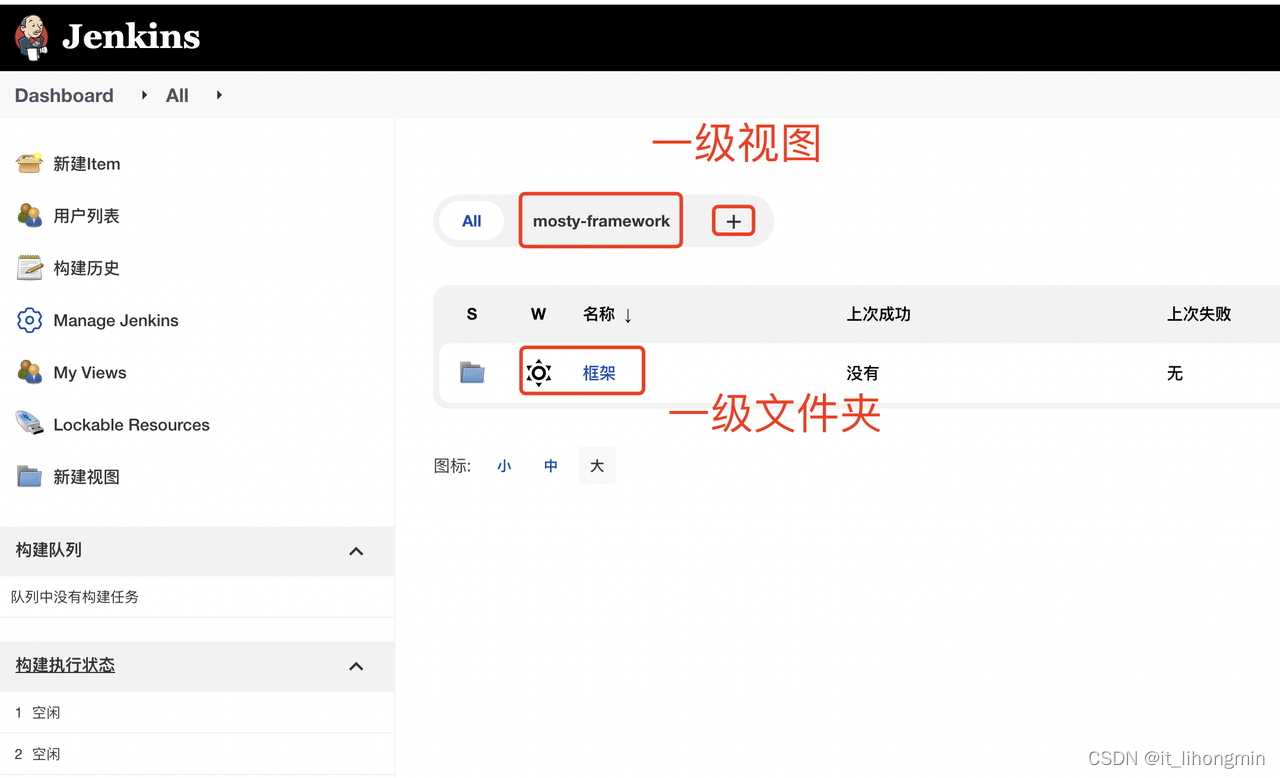Image resolution: width=1280 pixels, height=778 pixels.
Task: Click 队列中没有构建任务 text
Action: coord(75,597)
